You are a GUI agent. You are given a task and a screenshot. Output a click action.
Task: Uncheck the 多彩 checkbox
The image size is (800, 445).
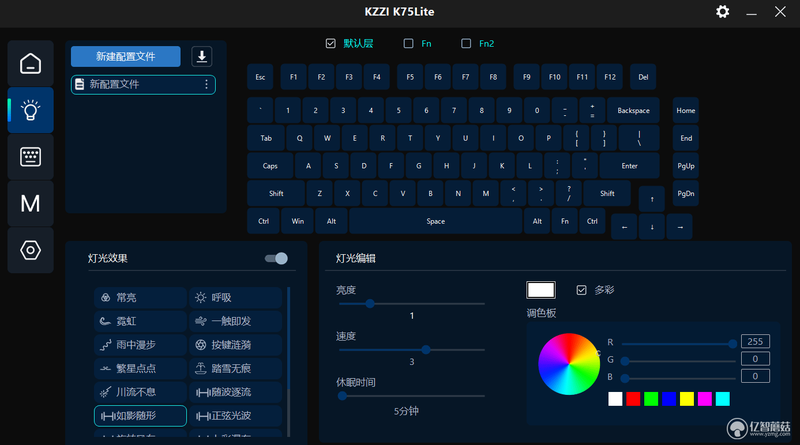point(581,290)
